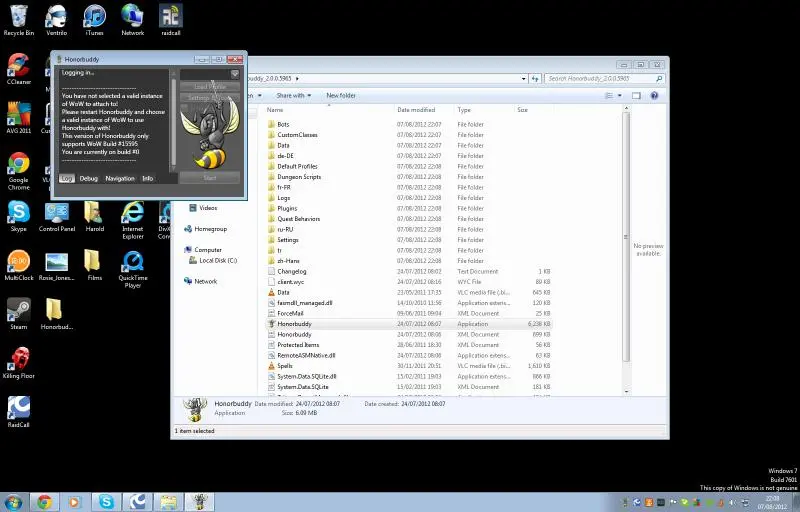
Task: Click the Search Honorbuddy_2.0.0.5965 field
Action: pos(605,79)
